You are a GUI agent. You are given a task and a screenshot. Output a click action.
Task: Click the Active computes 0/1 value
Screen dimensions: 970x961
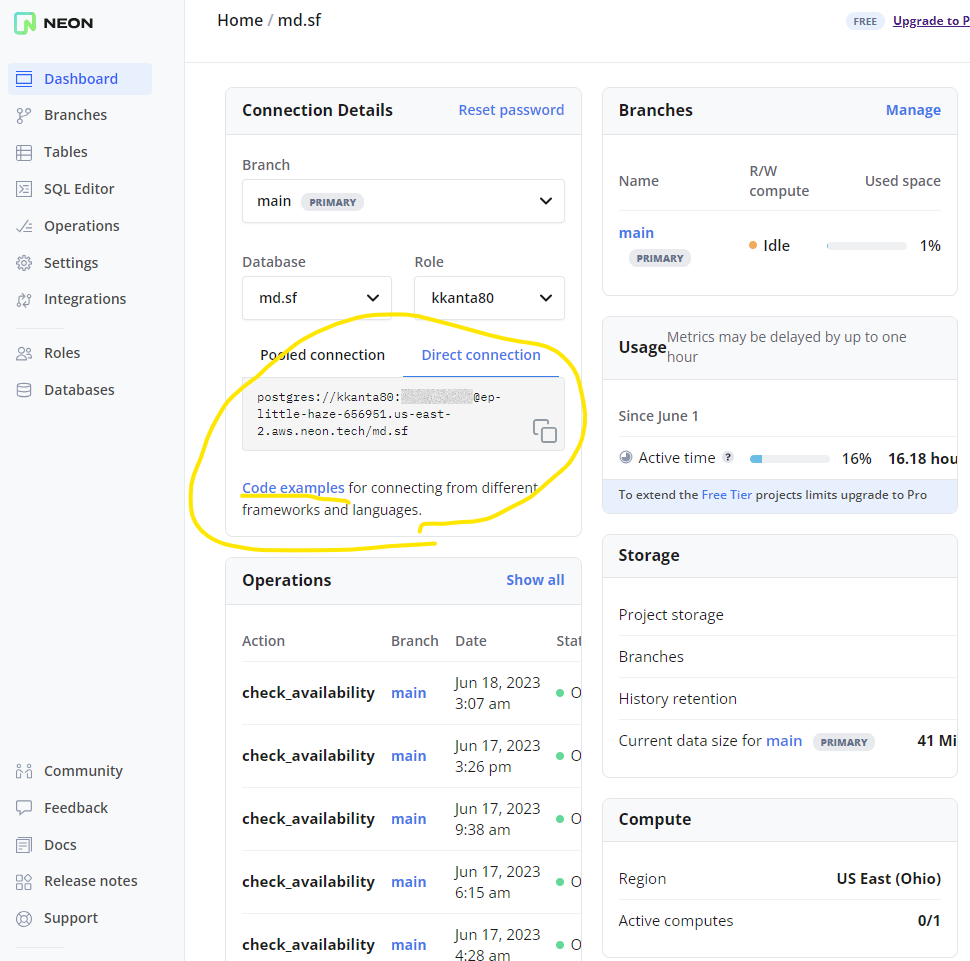(x=929, y=921)
